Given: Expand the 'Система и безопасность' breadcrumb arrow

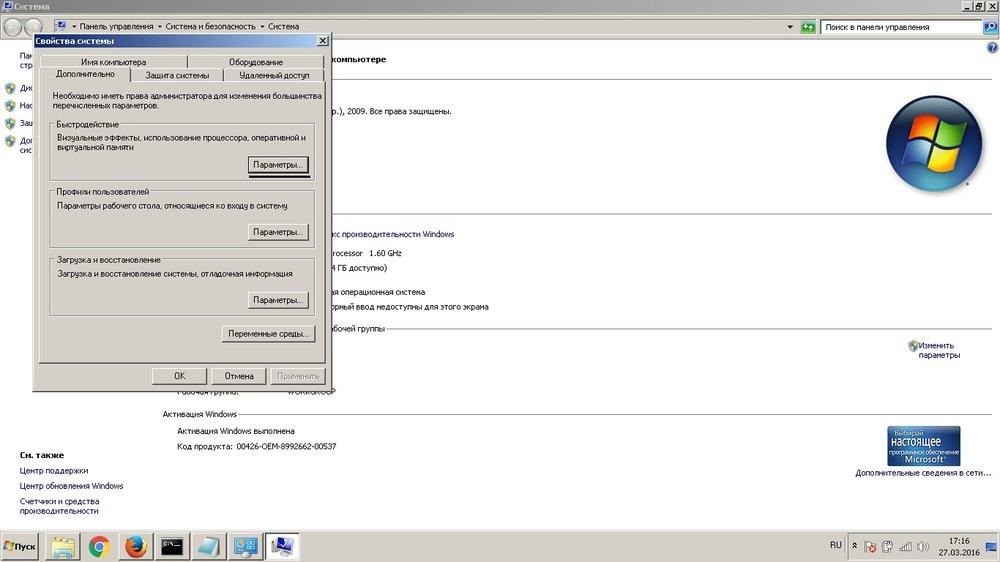Looking at the screenshot, I should (x=262, y=27).
